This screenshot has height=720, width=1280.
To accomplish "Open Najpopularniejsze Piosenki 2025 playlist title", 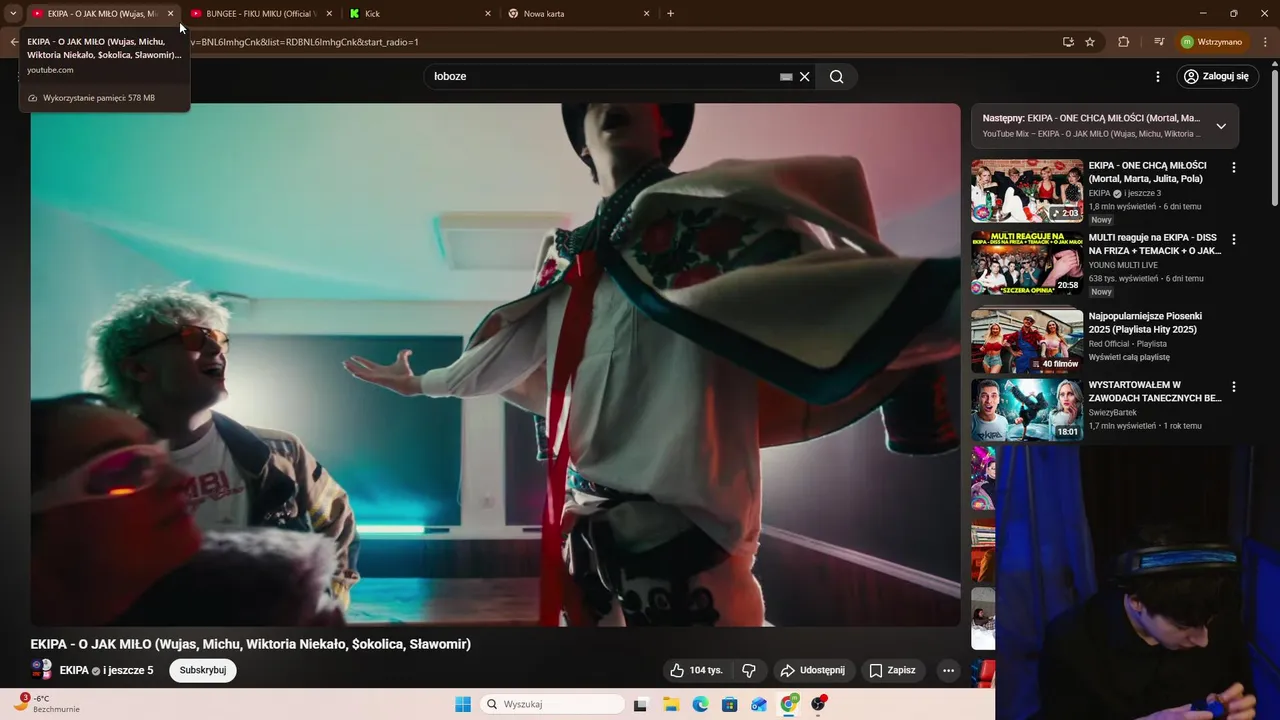I will (x=1146, y=323).
